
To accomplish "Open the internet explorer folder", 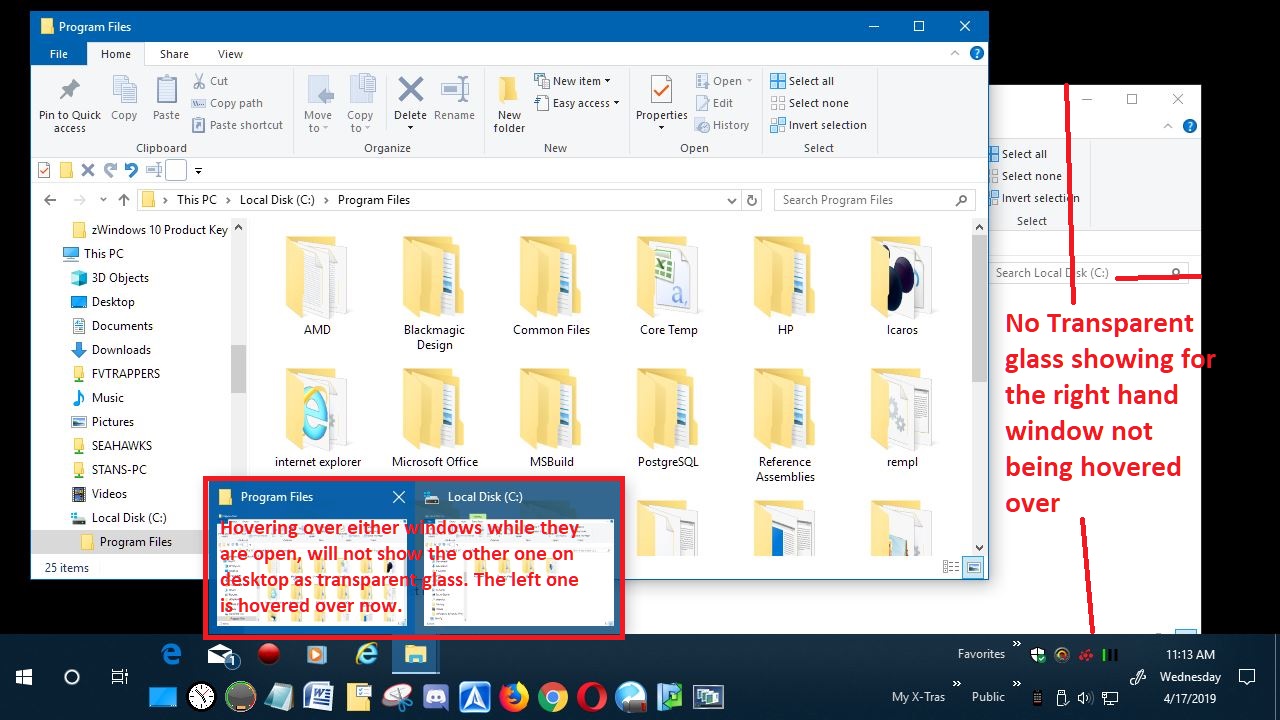I will tap(318, 418).
